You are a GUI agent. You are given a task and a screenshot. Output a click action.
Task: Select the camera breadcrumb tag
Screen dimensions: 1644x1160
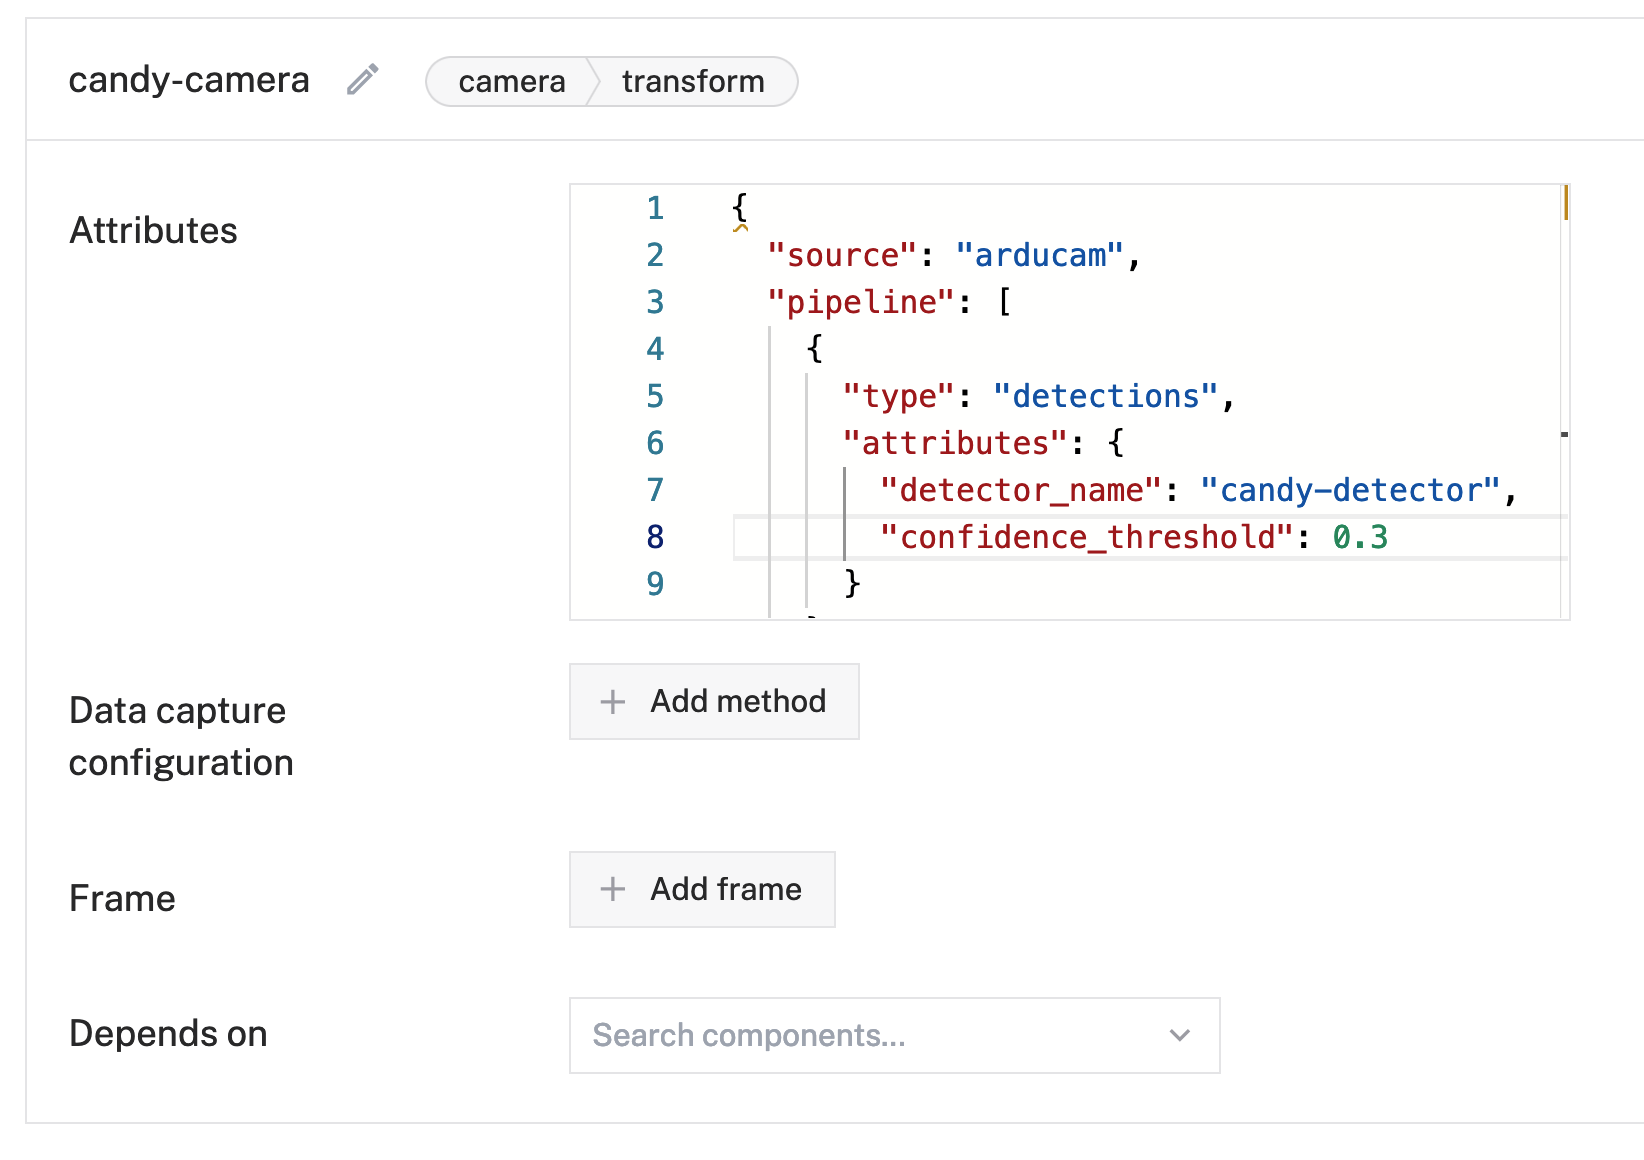pyautogui.click(x=511, y=81)
